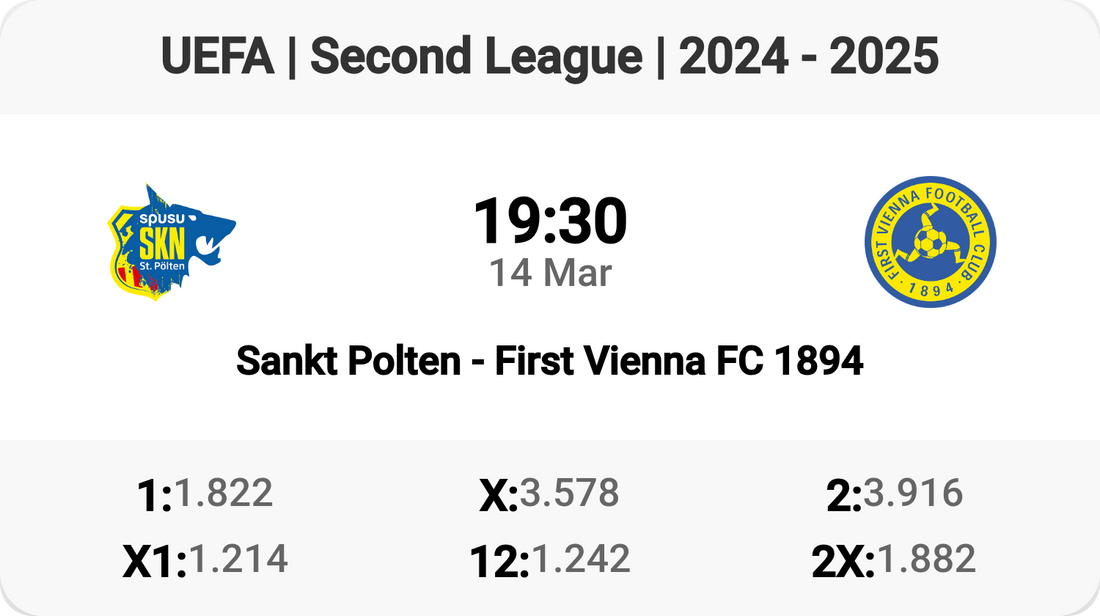Select home win odds 1.822
This screenshot has width=1100, height=616.
coord(223,493)
